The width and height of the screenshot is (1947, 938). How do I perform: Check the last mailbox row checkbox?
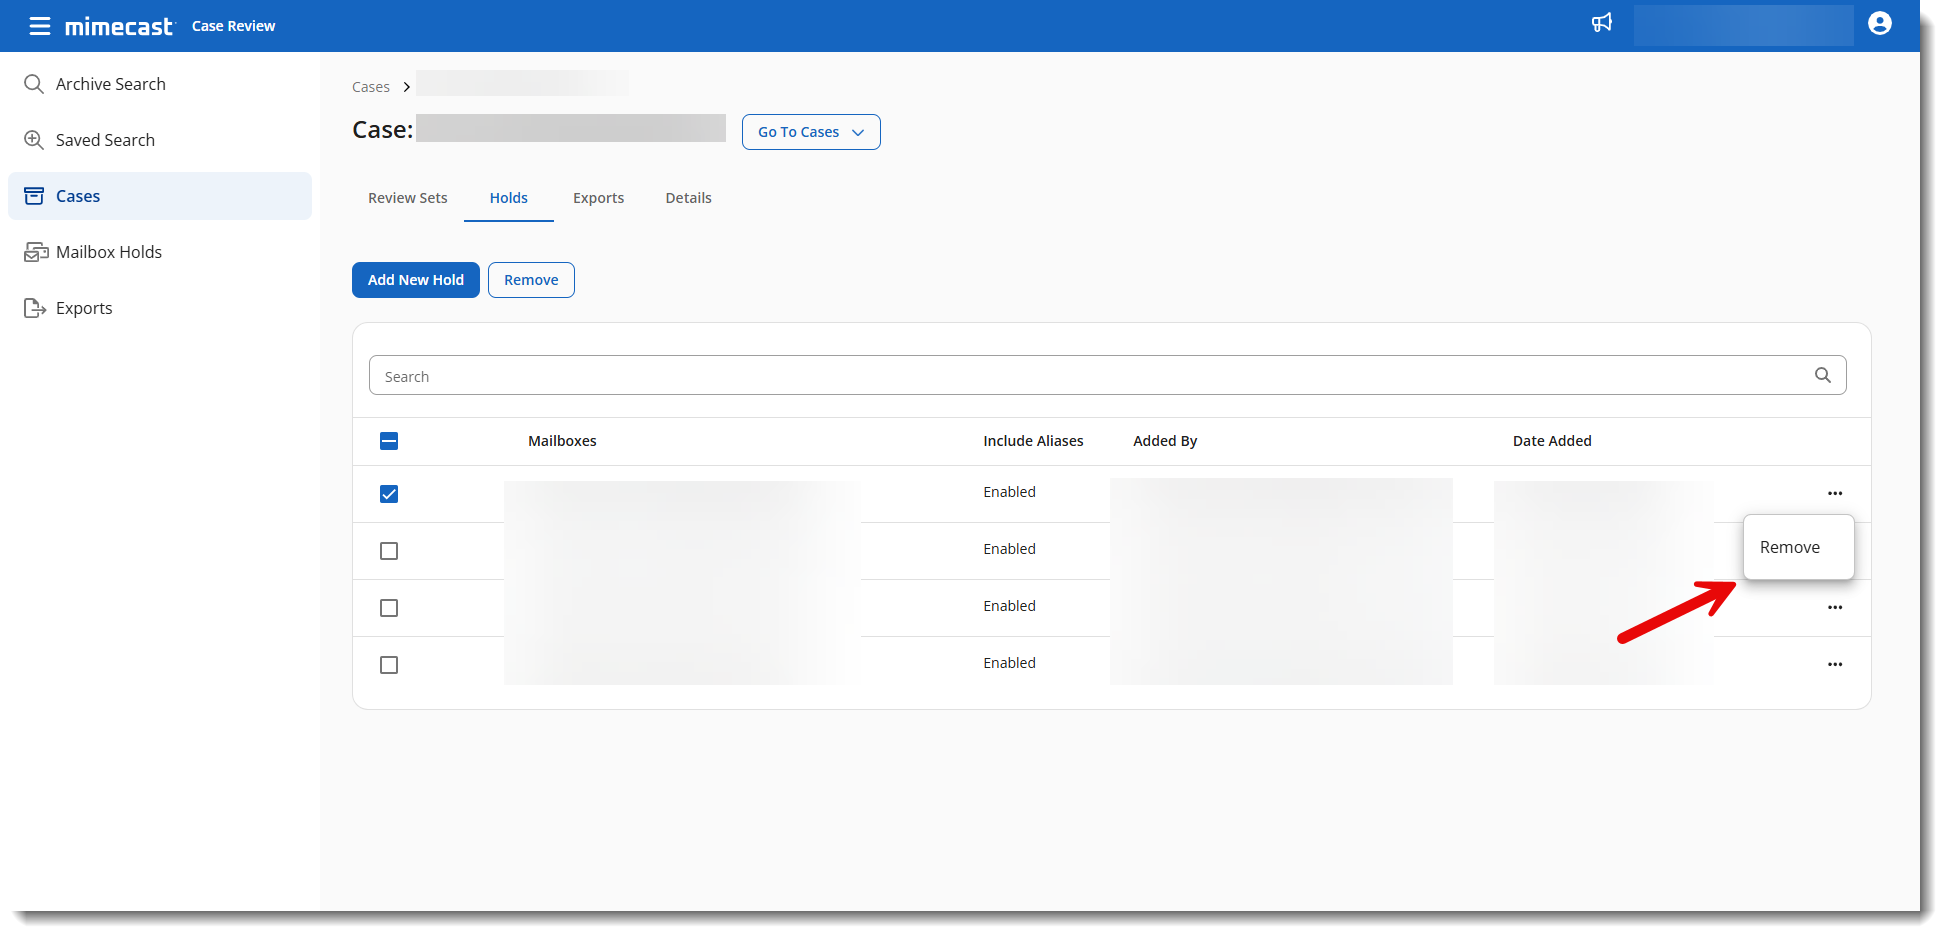(389, 665)
